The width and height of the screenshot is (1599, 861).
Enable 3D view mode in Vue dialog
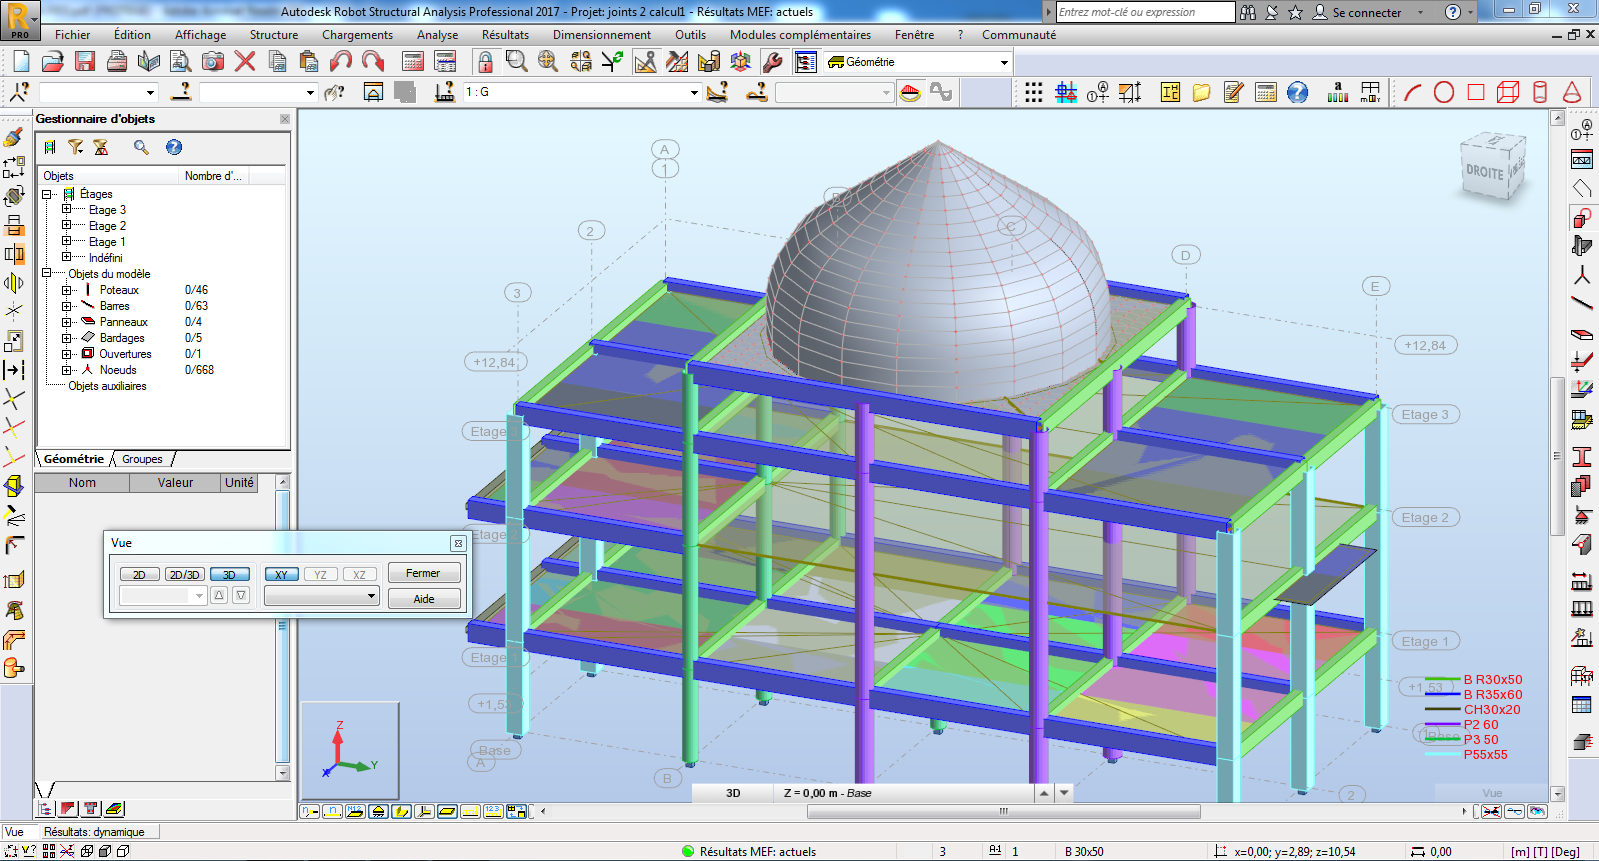click(x=229, y=575)
